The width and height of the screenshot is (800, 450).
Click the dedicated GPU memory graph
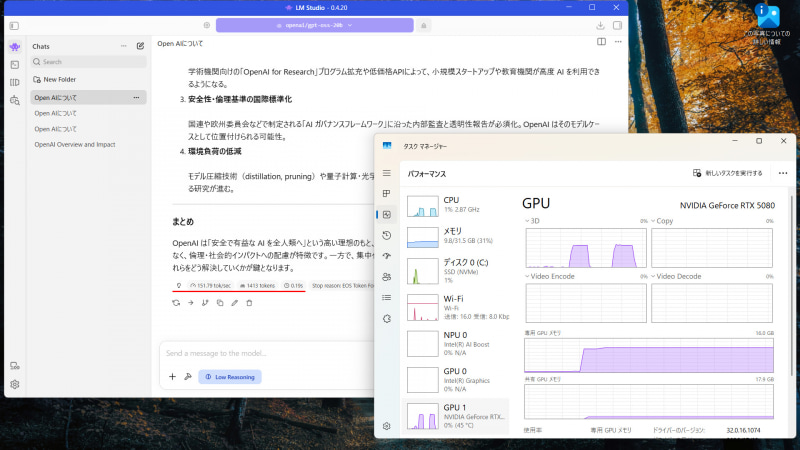click(649, 355)
